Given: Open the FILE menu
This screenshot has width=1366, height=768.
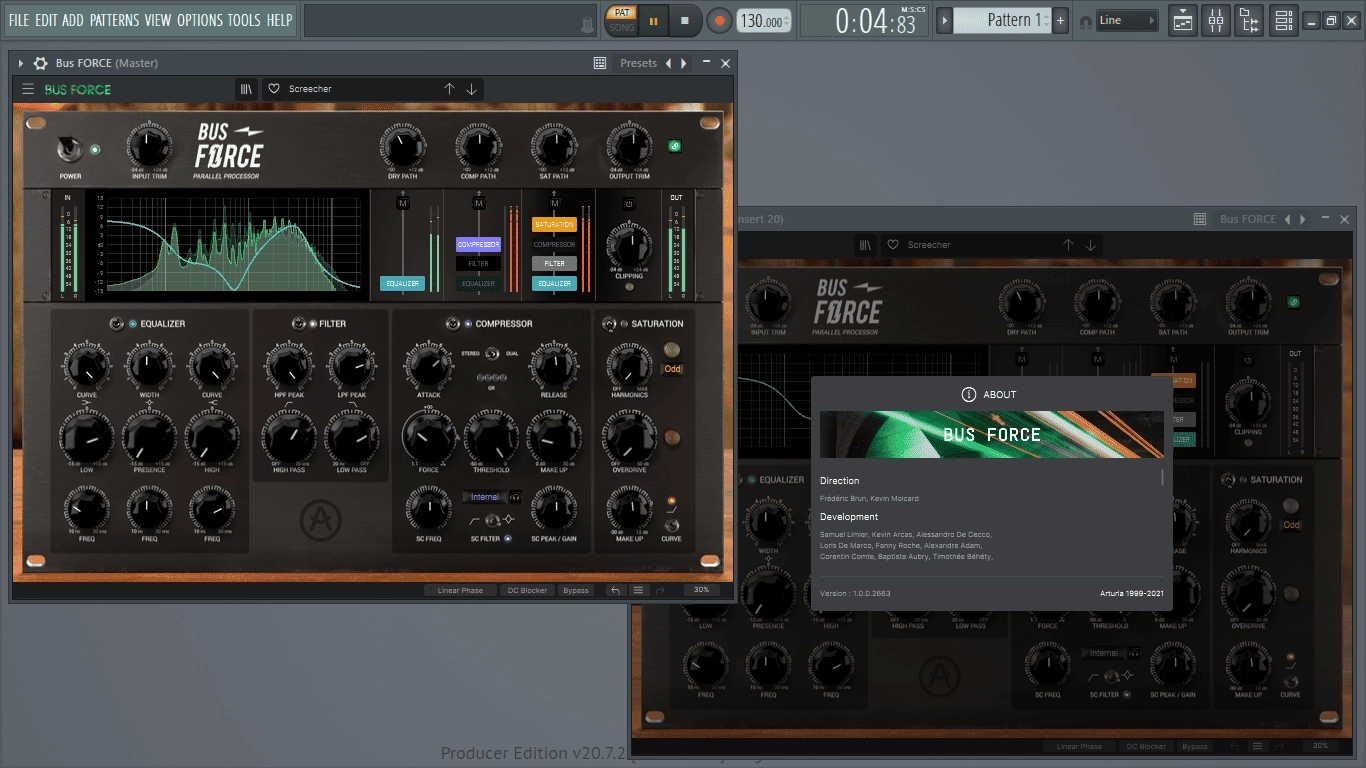Looking at the screenshot, I should [x=19, y=20].
